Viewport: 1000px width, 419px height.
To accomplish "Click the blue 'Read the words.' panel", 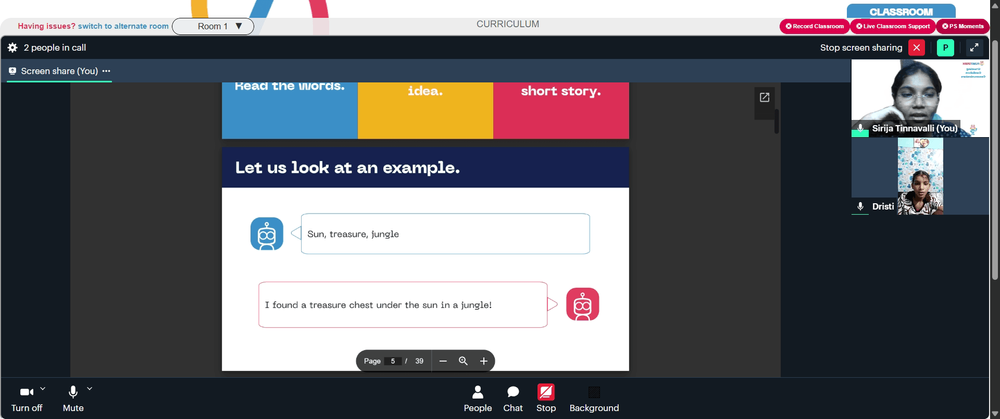I will pyautogui.click(x=290, y=110).
